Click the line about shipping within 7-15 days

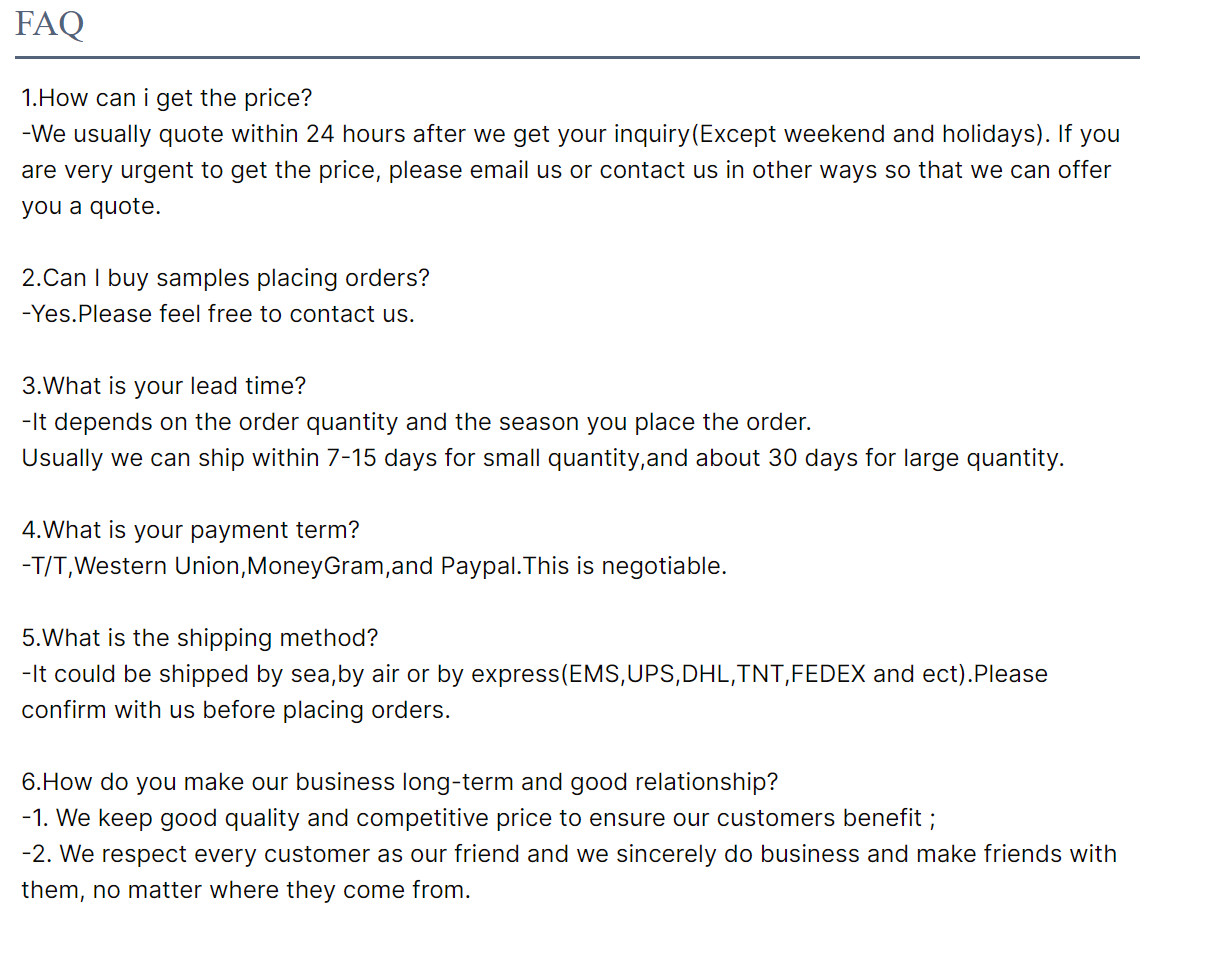pyautogui.click(x=543, y=458)
